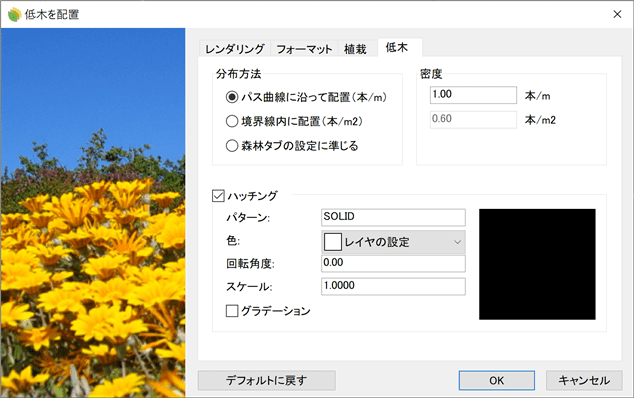
Task: Select the 低木 tab
Action: (400, 47)
